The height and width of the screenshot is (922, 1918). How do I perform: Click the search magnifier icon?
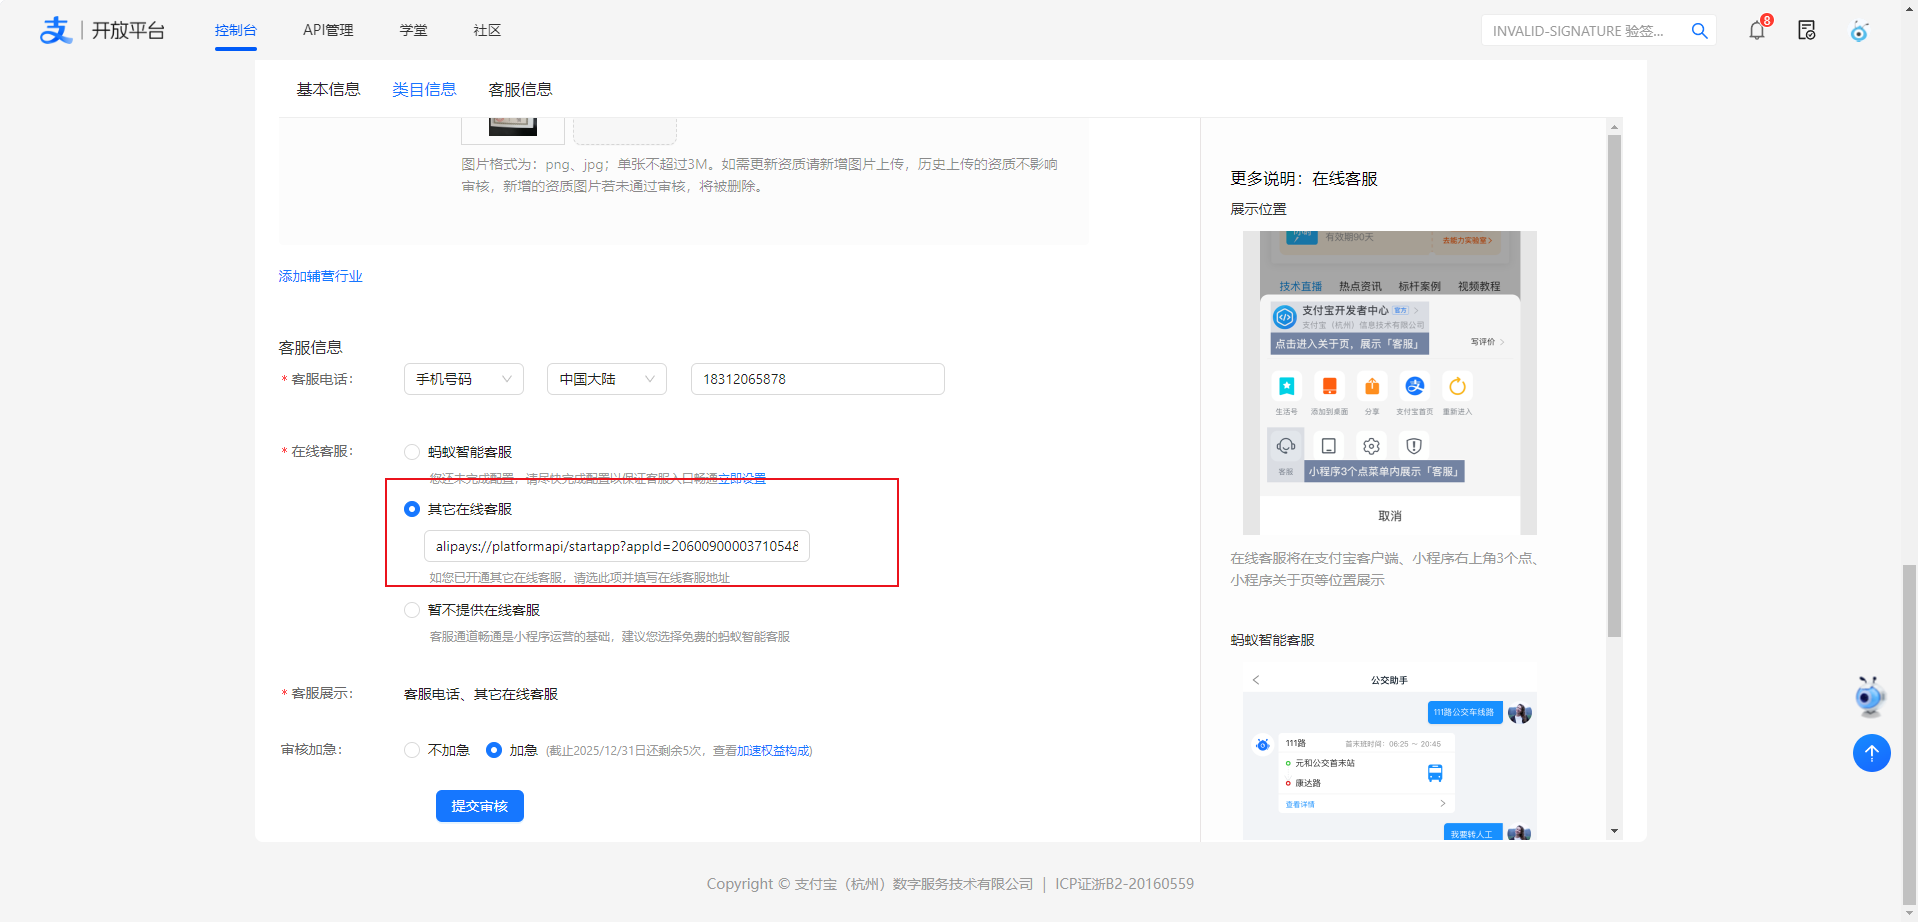click(1699, 31)
